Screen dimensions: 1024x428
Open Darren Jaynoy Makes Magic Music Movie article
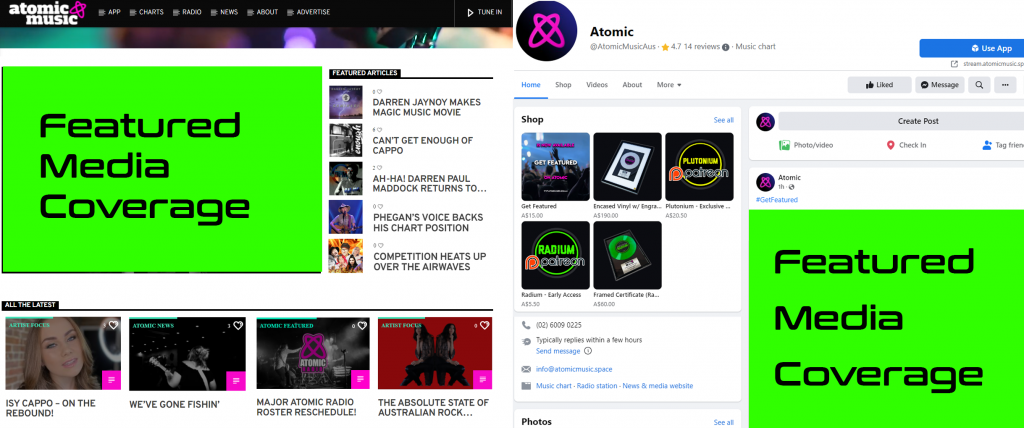tap(426, 107)
